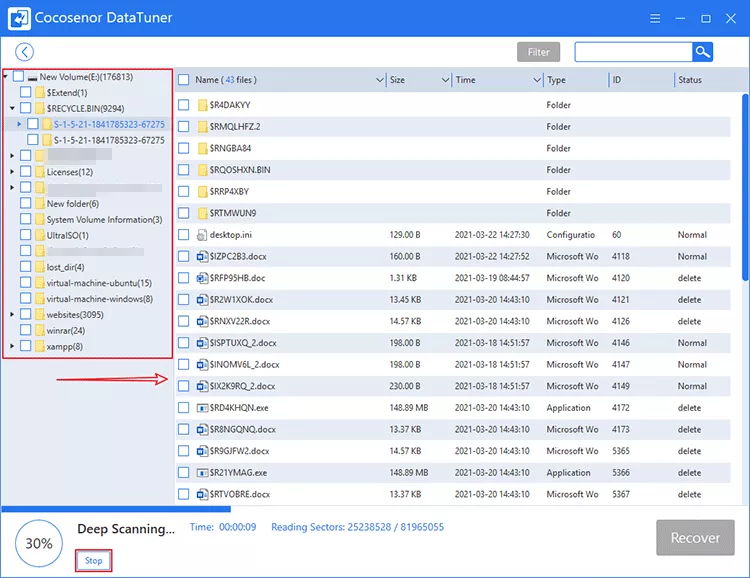Viewport: 750px width, 578px height.
Task: Open the Time column dropdown arrow
Action: tap(537, 80)
